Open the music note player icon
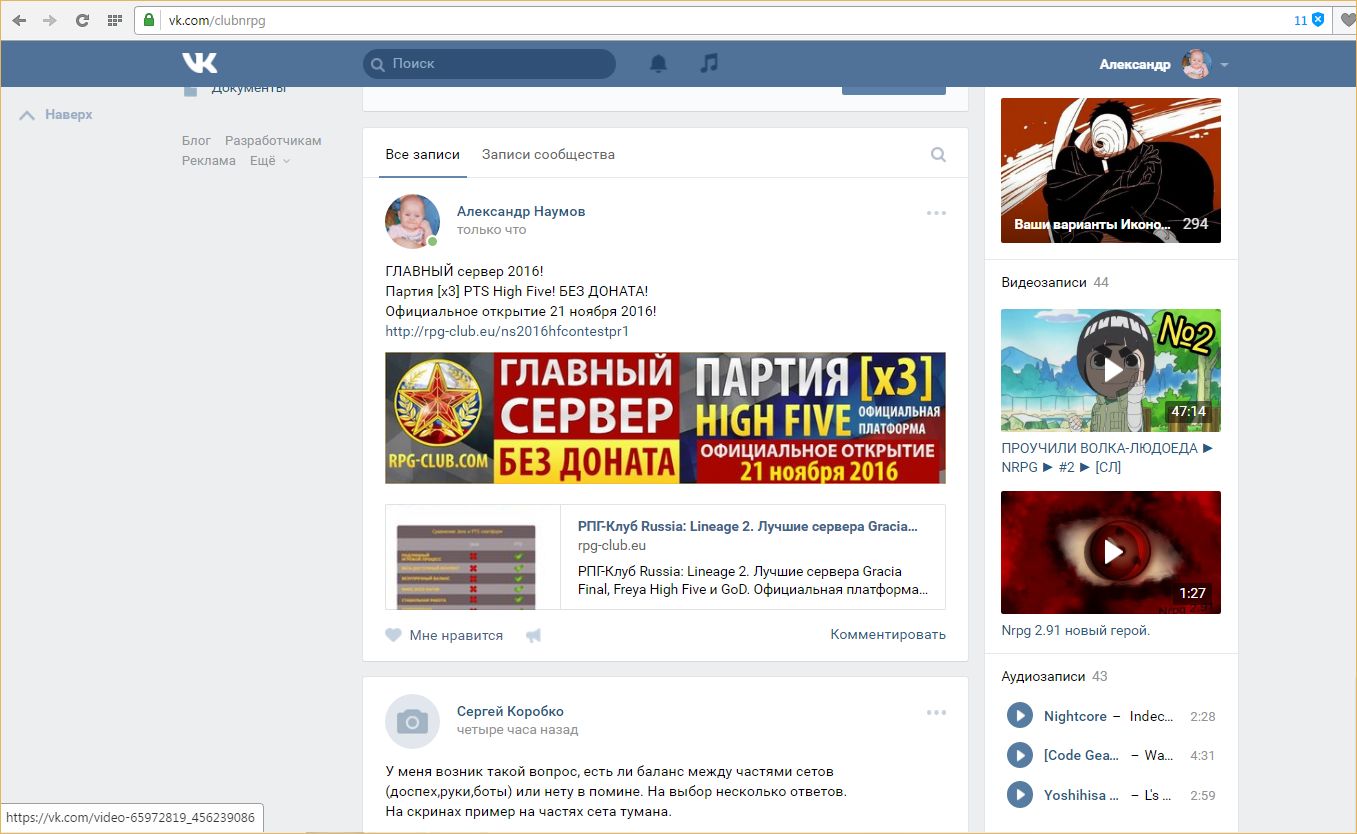The height and width of the screenshot is (834, 1357). pyautogui.click(x=709, y=63)
